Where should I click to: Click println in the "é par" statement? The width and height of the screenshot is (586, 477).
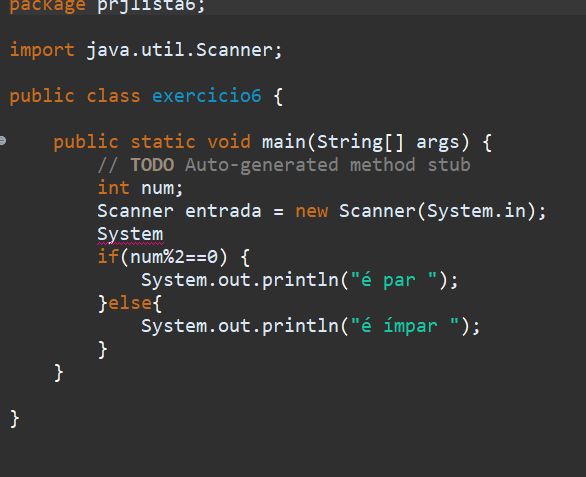tap(300, 280)
